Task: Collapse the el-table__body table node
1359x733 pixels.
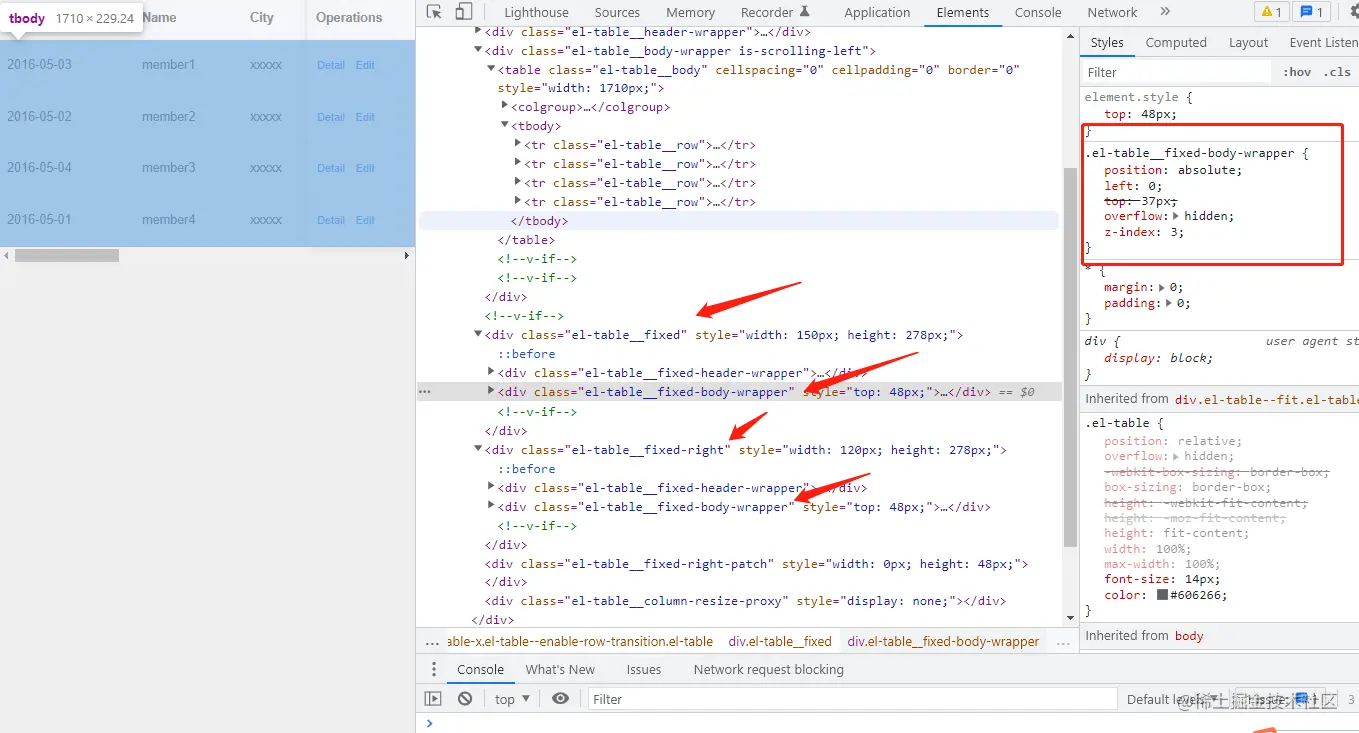Action: [491, 69]
